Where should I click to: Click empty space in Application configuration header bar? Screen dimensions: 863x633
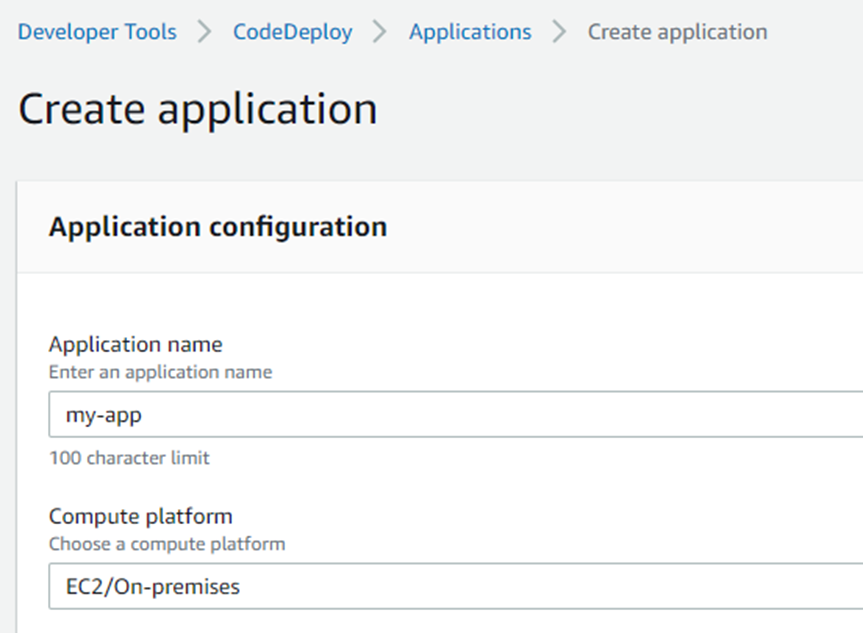point(620,227)
